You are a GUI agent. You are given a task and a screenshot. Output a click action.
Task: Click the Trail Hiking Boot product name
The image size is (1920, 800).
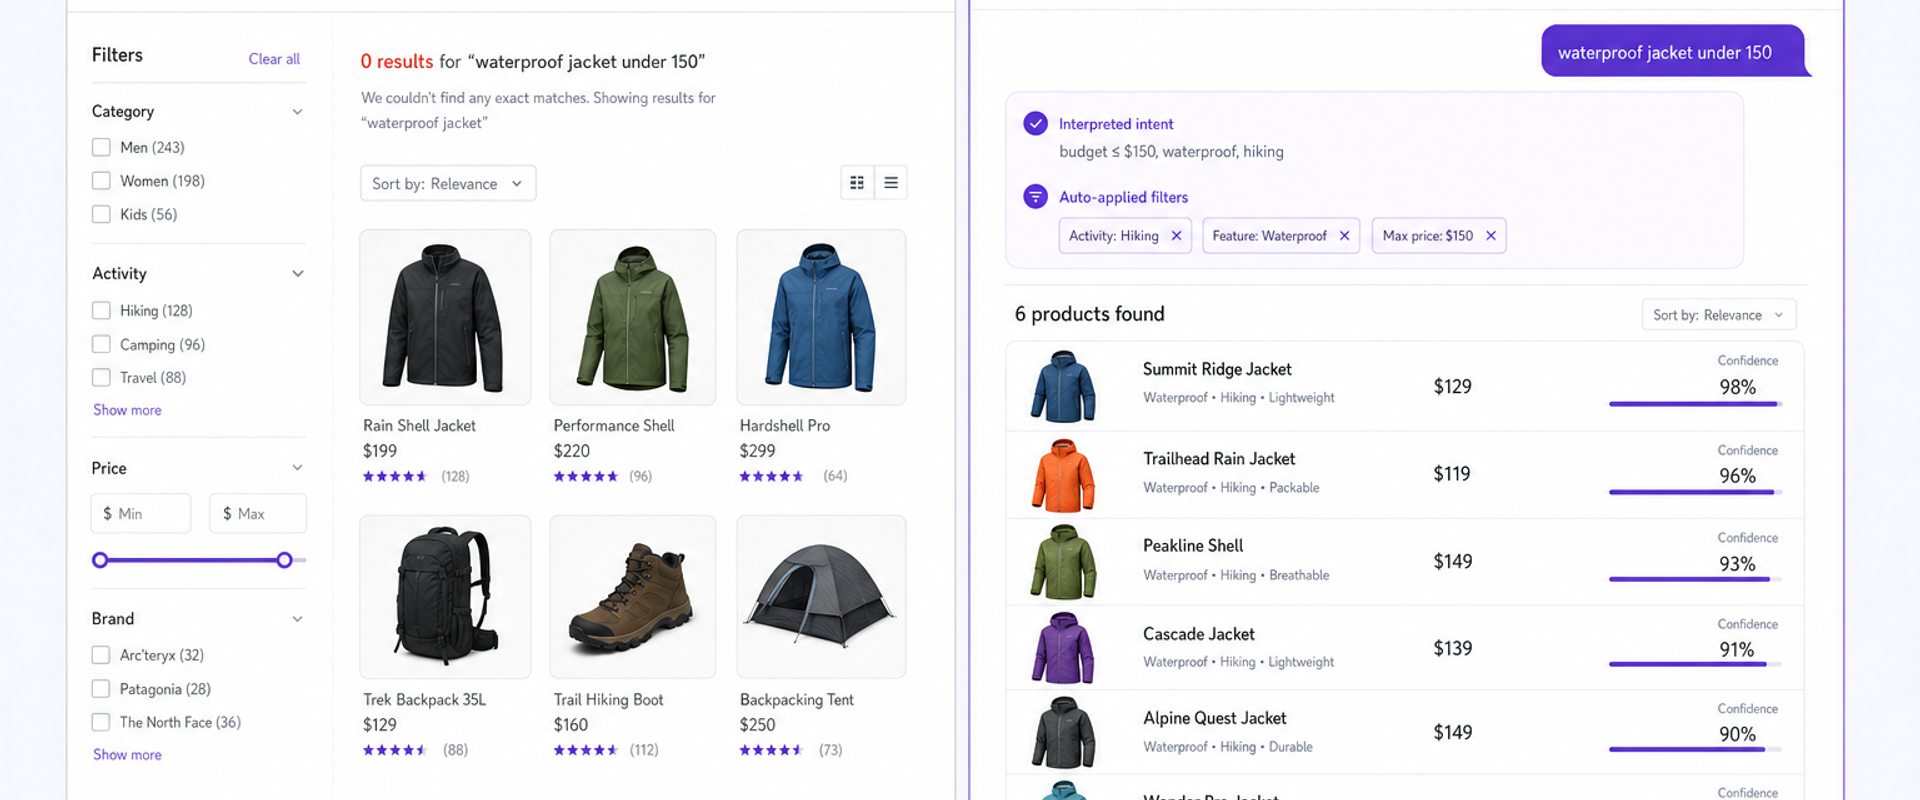click(608, 700)
